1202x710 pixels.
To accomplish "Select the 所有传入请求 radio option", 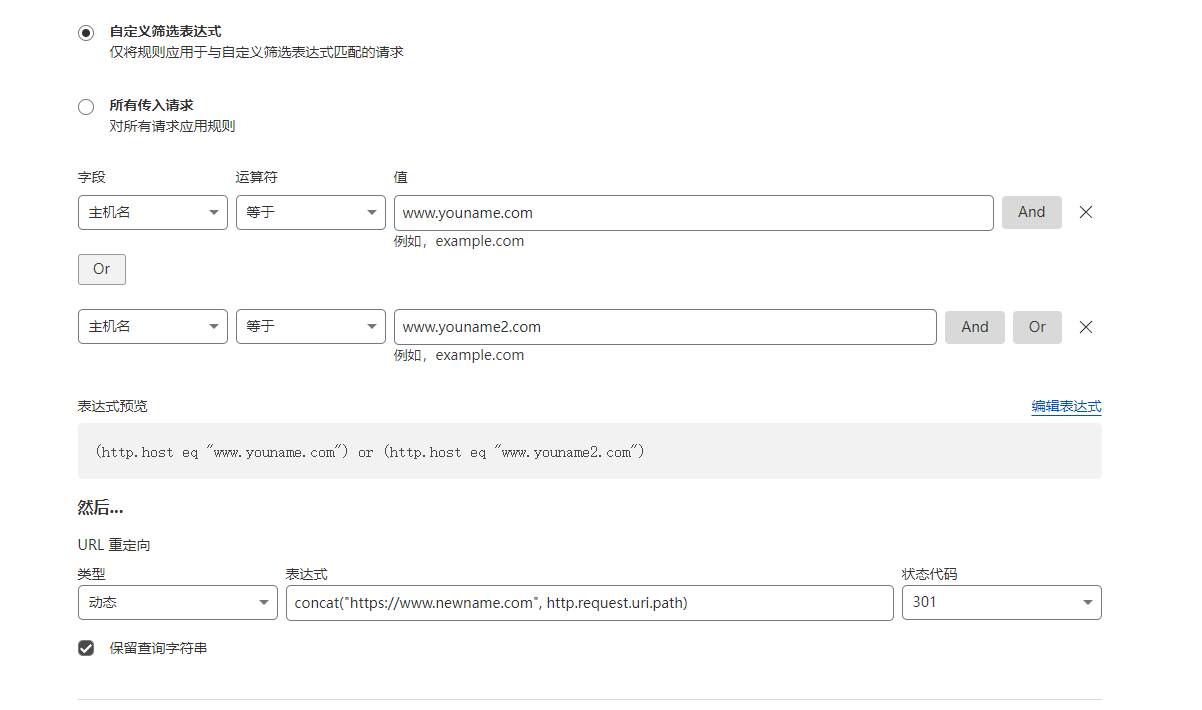I will click(x=86, y=106).
